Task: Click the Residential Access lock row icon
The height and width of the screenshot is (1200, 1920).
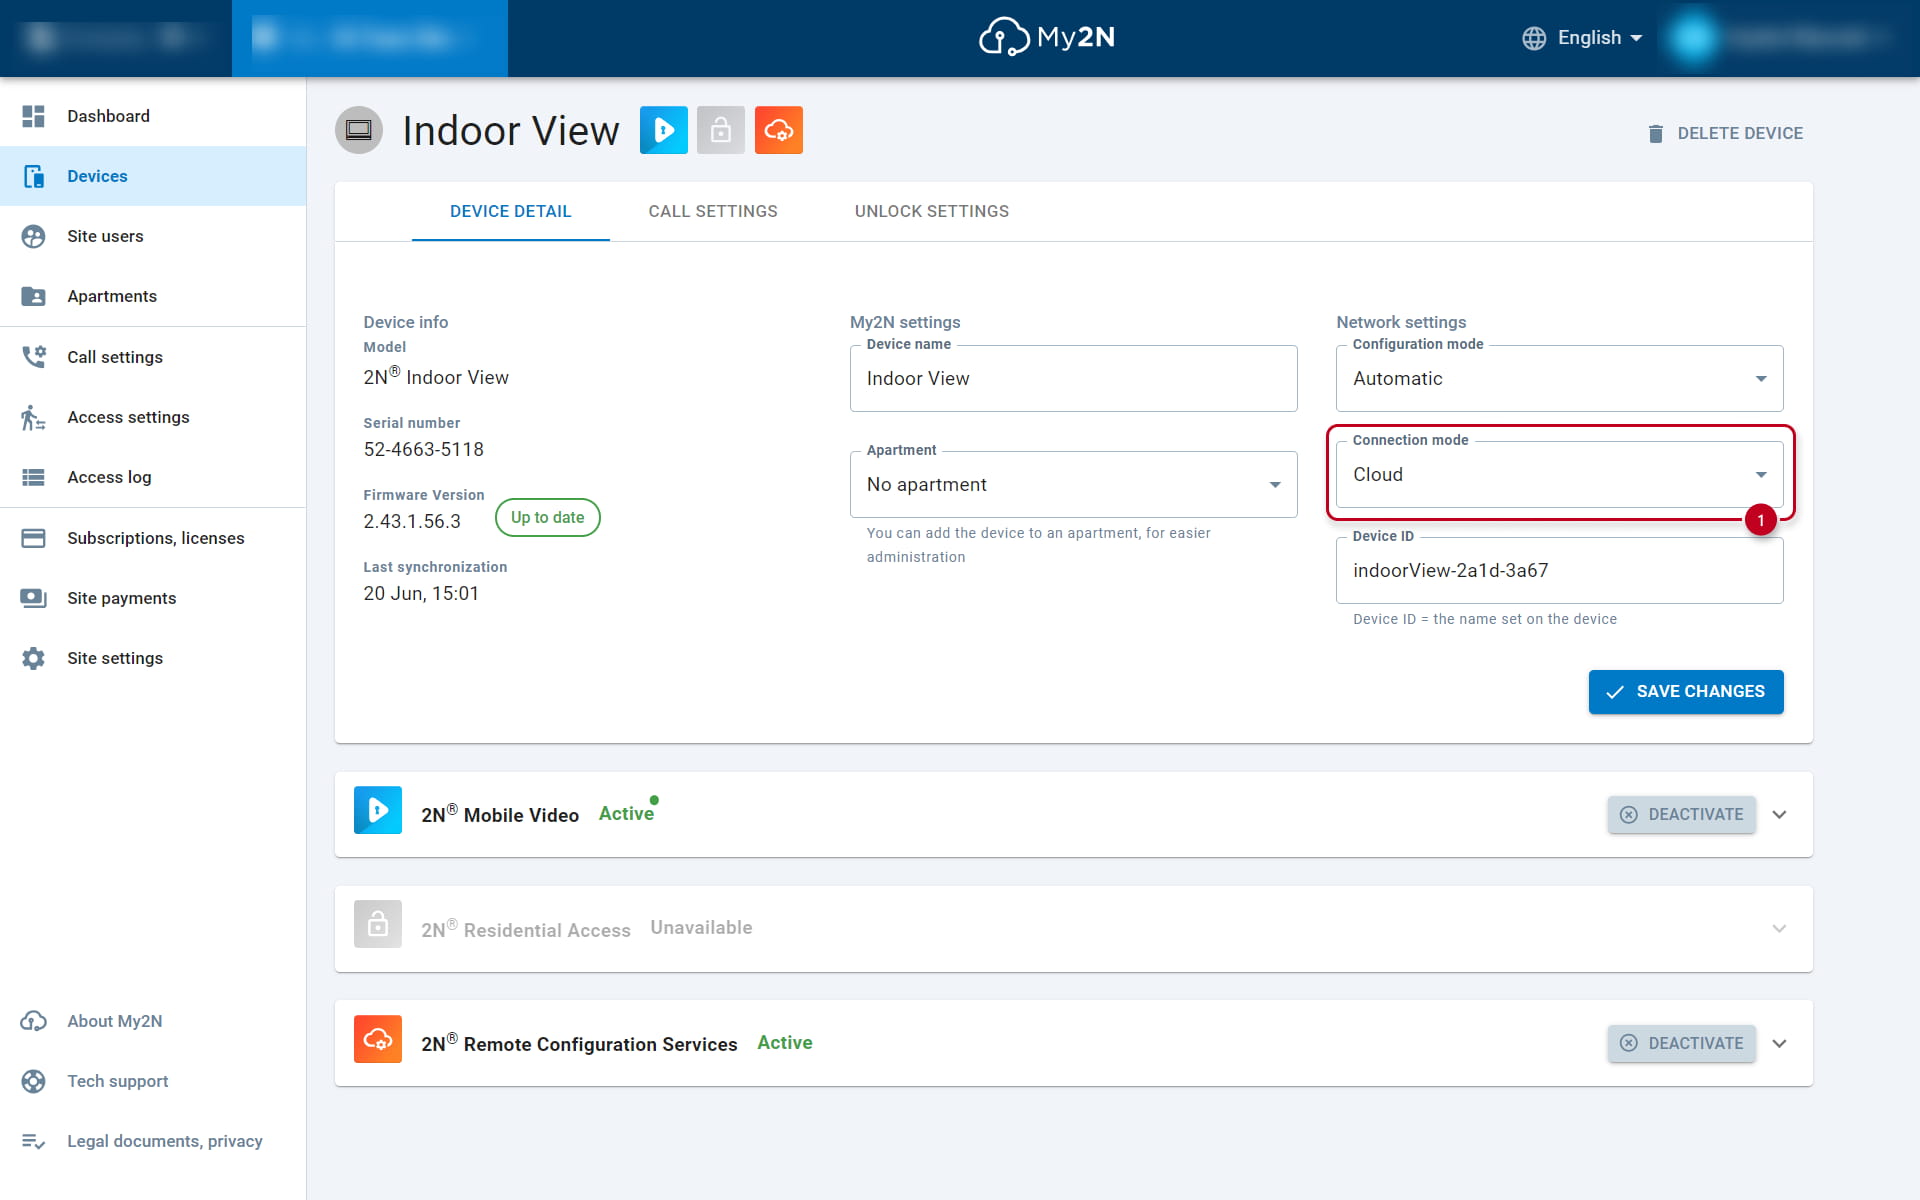Action: point(378,924)
